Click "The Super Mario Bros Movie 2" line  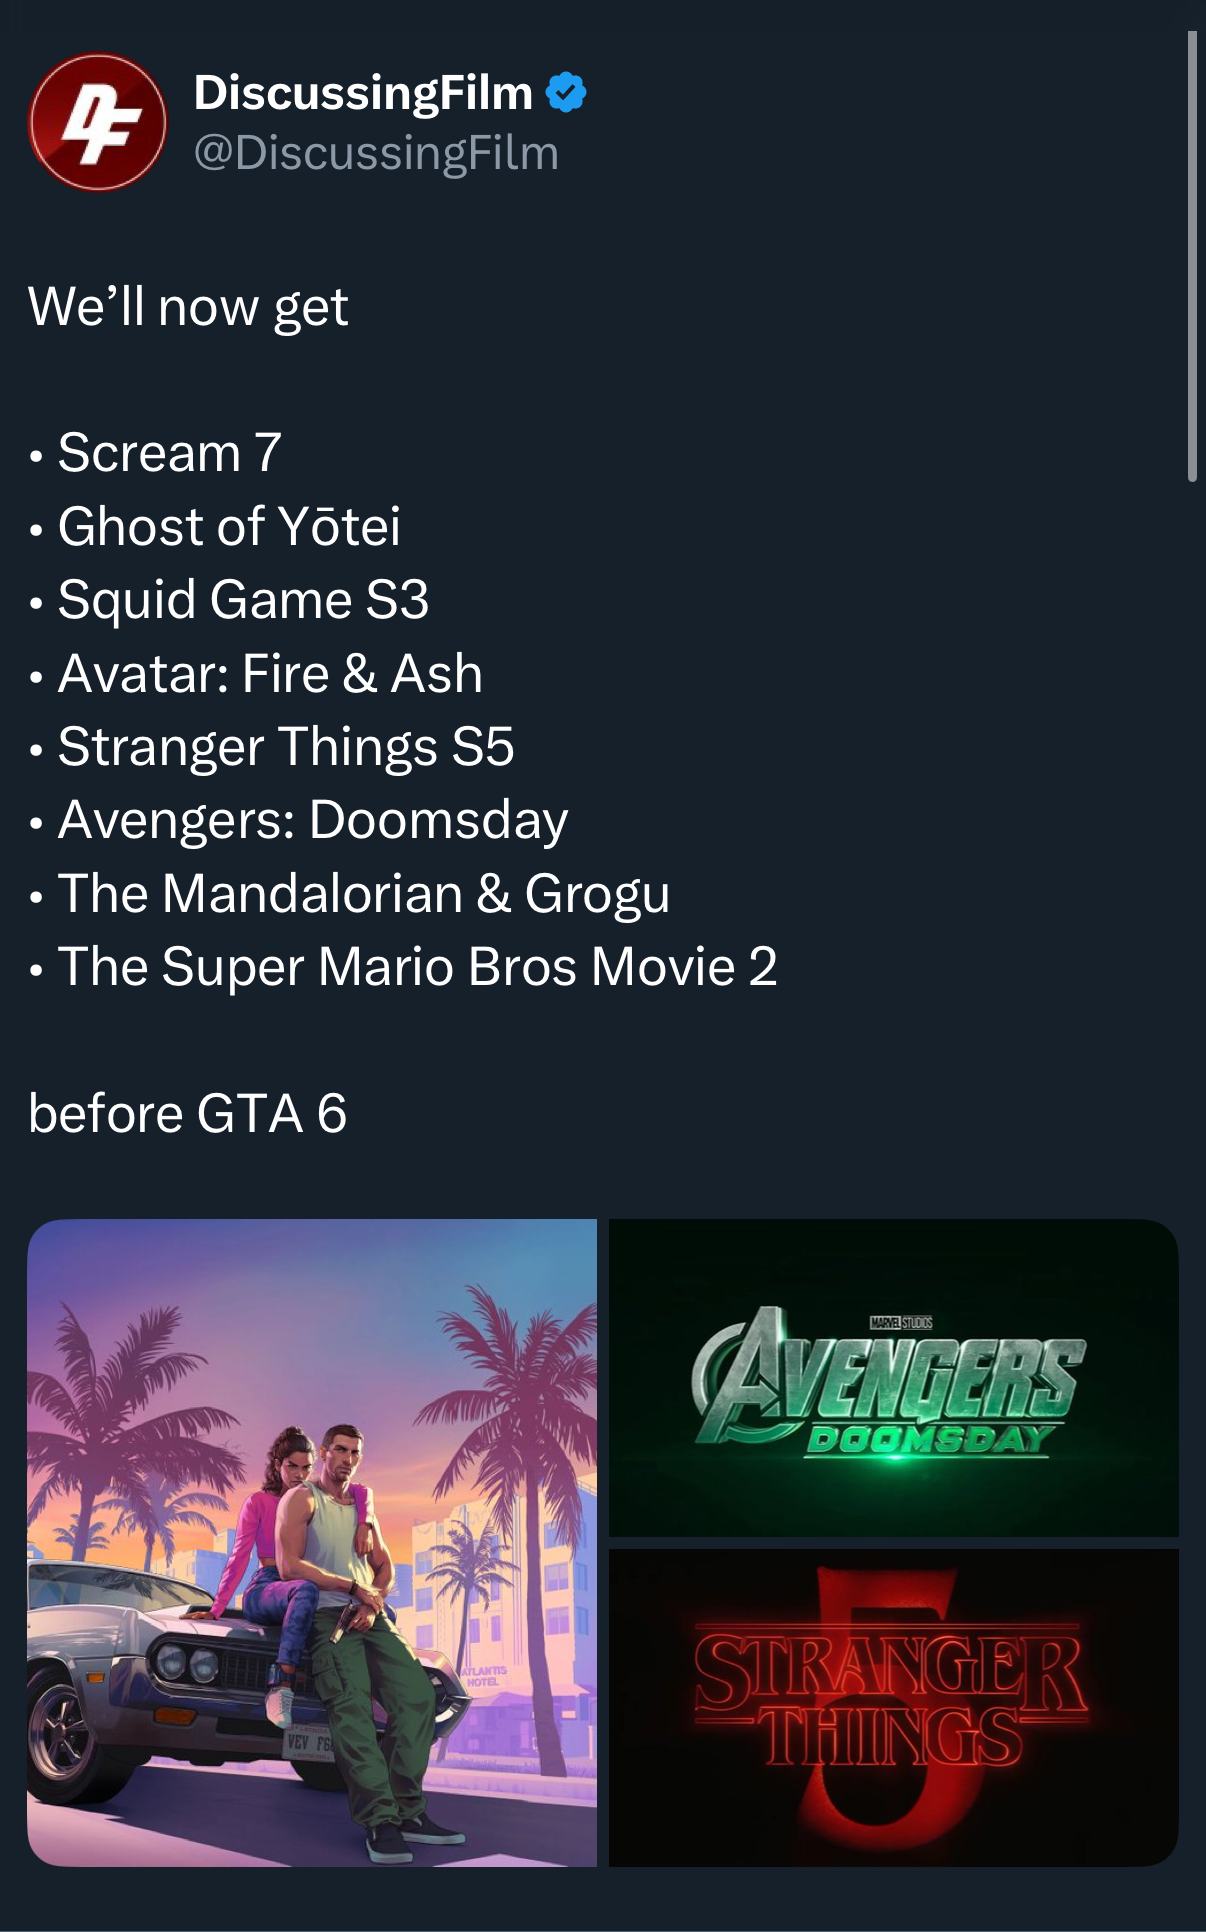[x=417, y=967]
